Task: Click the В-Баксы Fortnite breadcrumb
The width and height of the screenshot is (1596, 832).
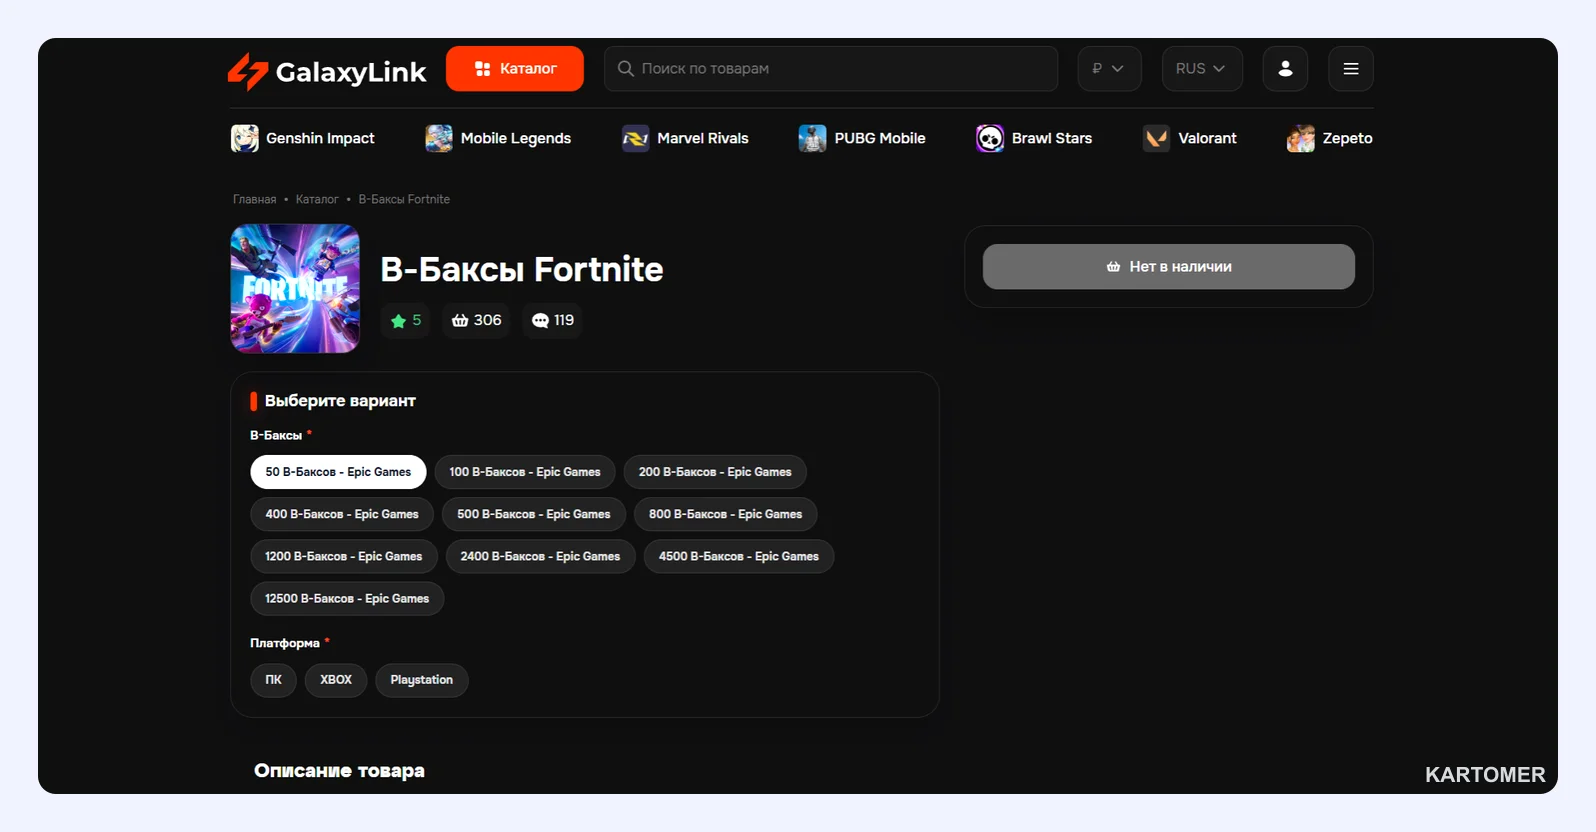Action: [404, 199]
